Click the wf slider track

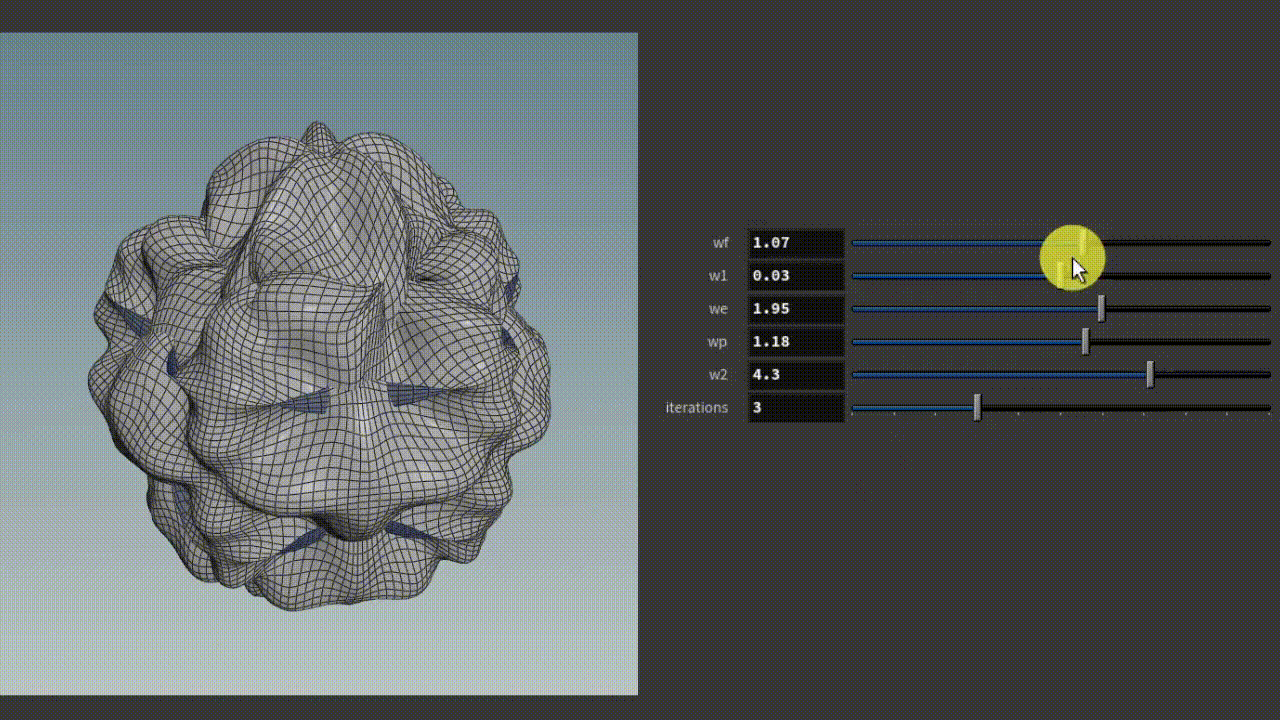tap(1061, 243)
